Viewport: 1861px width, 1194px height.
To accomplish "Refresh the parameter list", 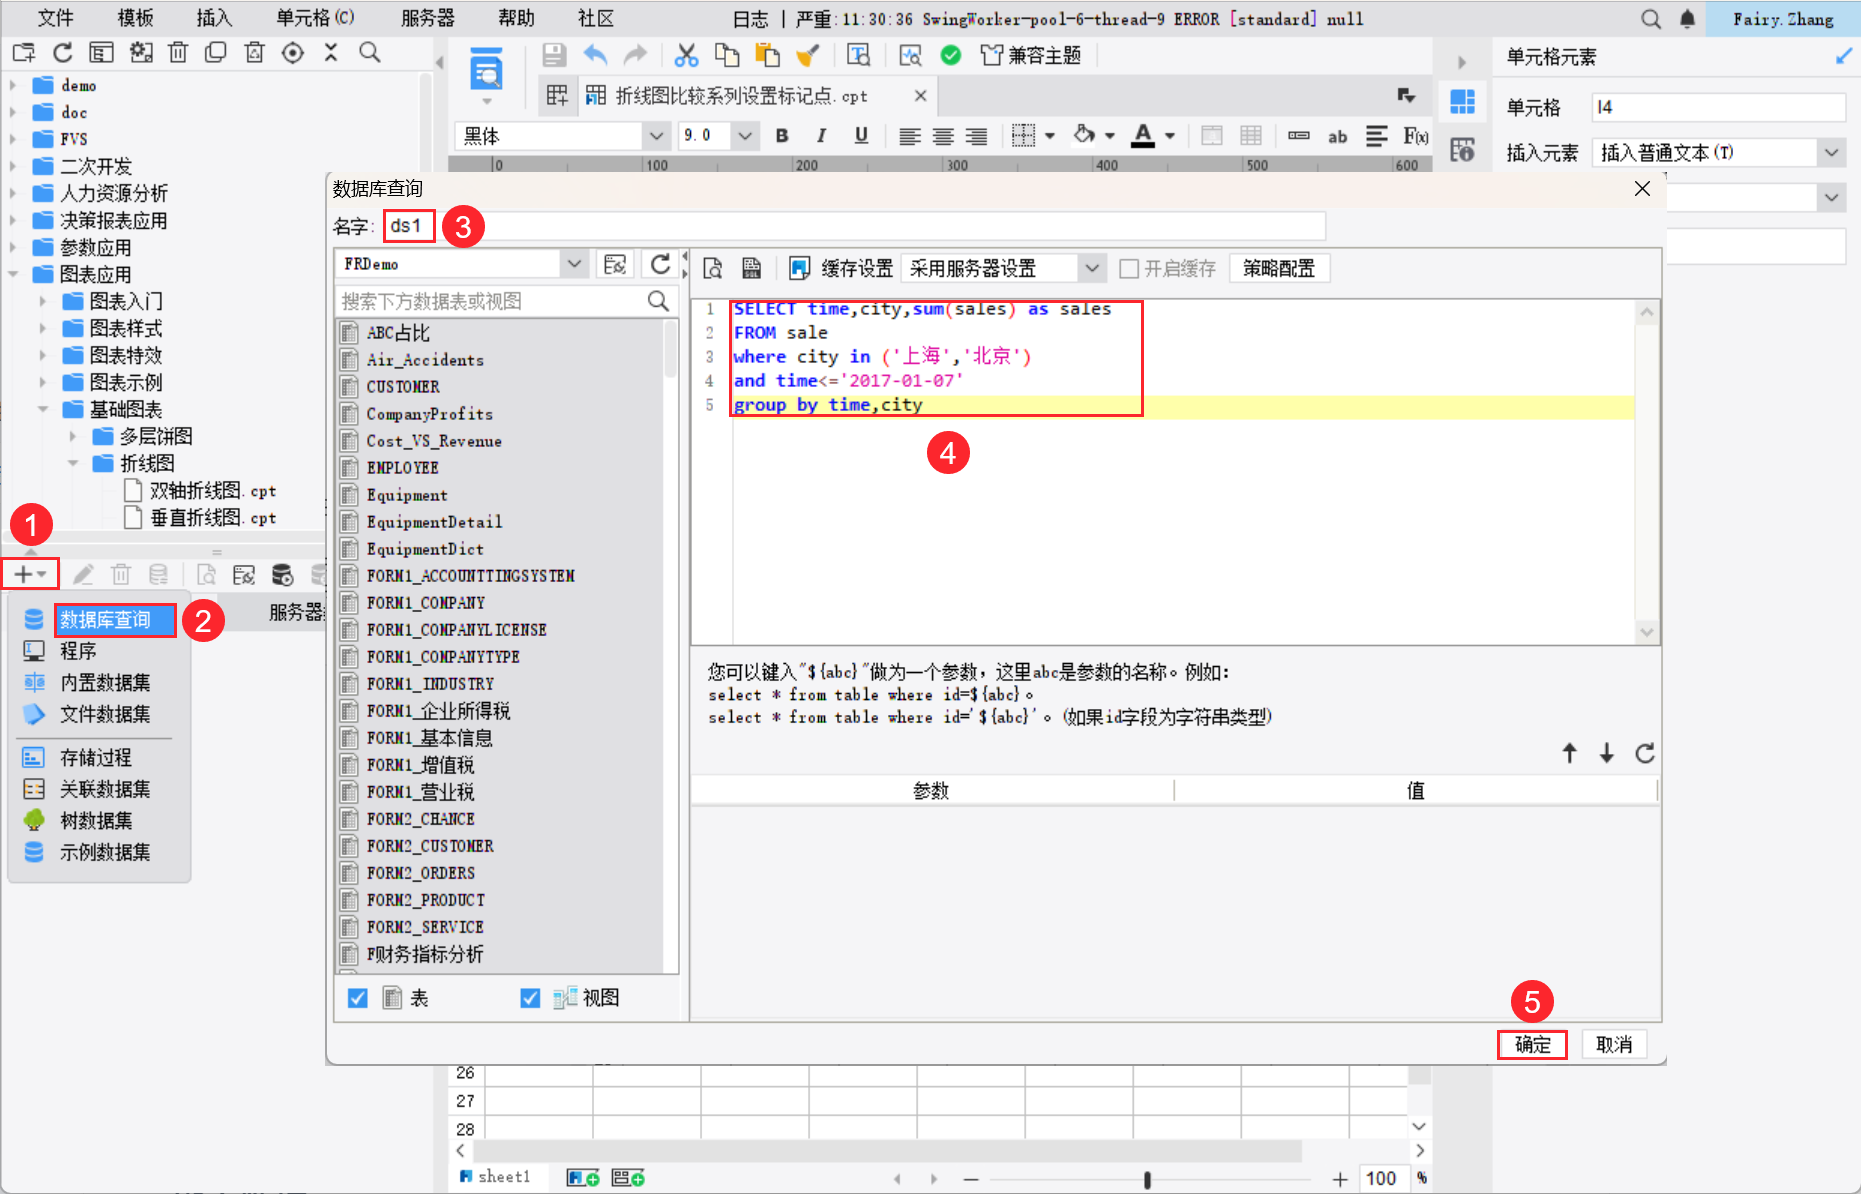I will point(1645,753).
